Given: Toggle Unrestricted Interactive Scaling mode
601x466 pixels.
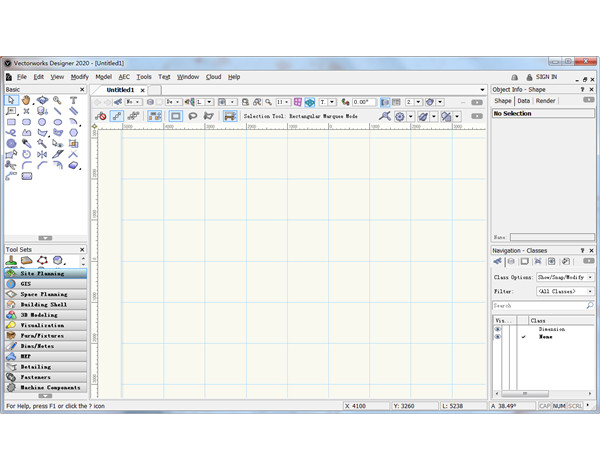Looking at the screenshot, I should tap(133, 116).
